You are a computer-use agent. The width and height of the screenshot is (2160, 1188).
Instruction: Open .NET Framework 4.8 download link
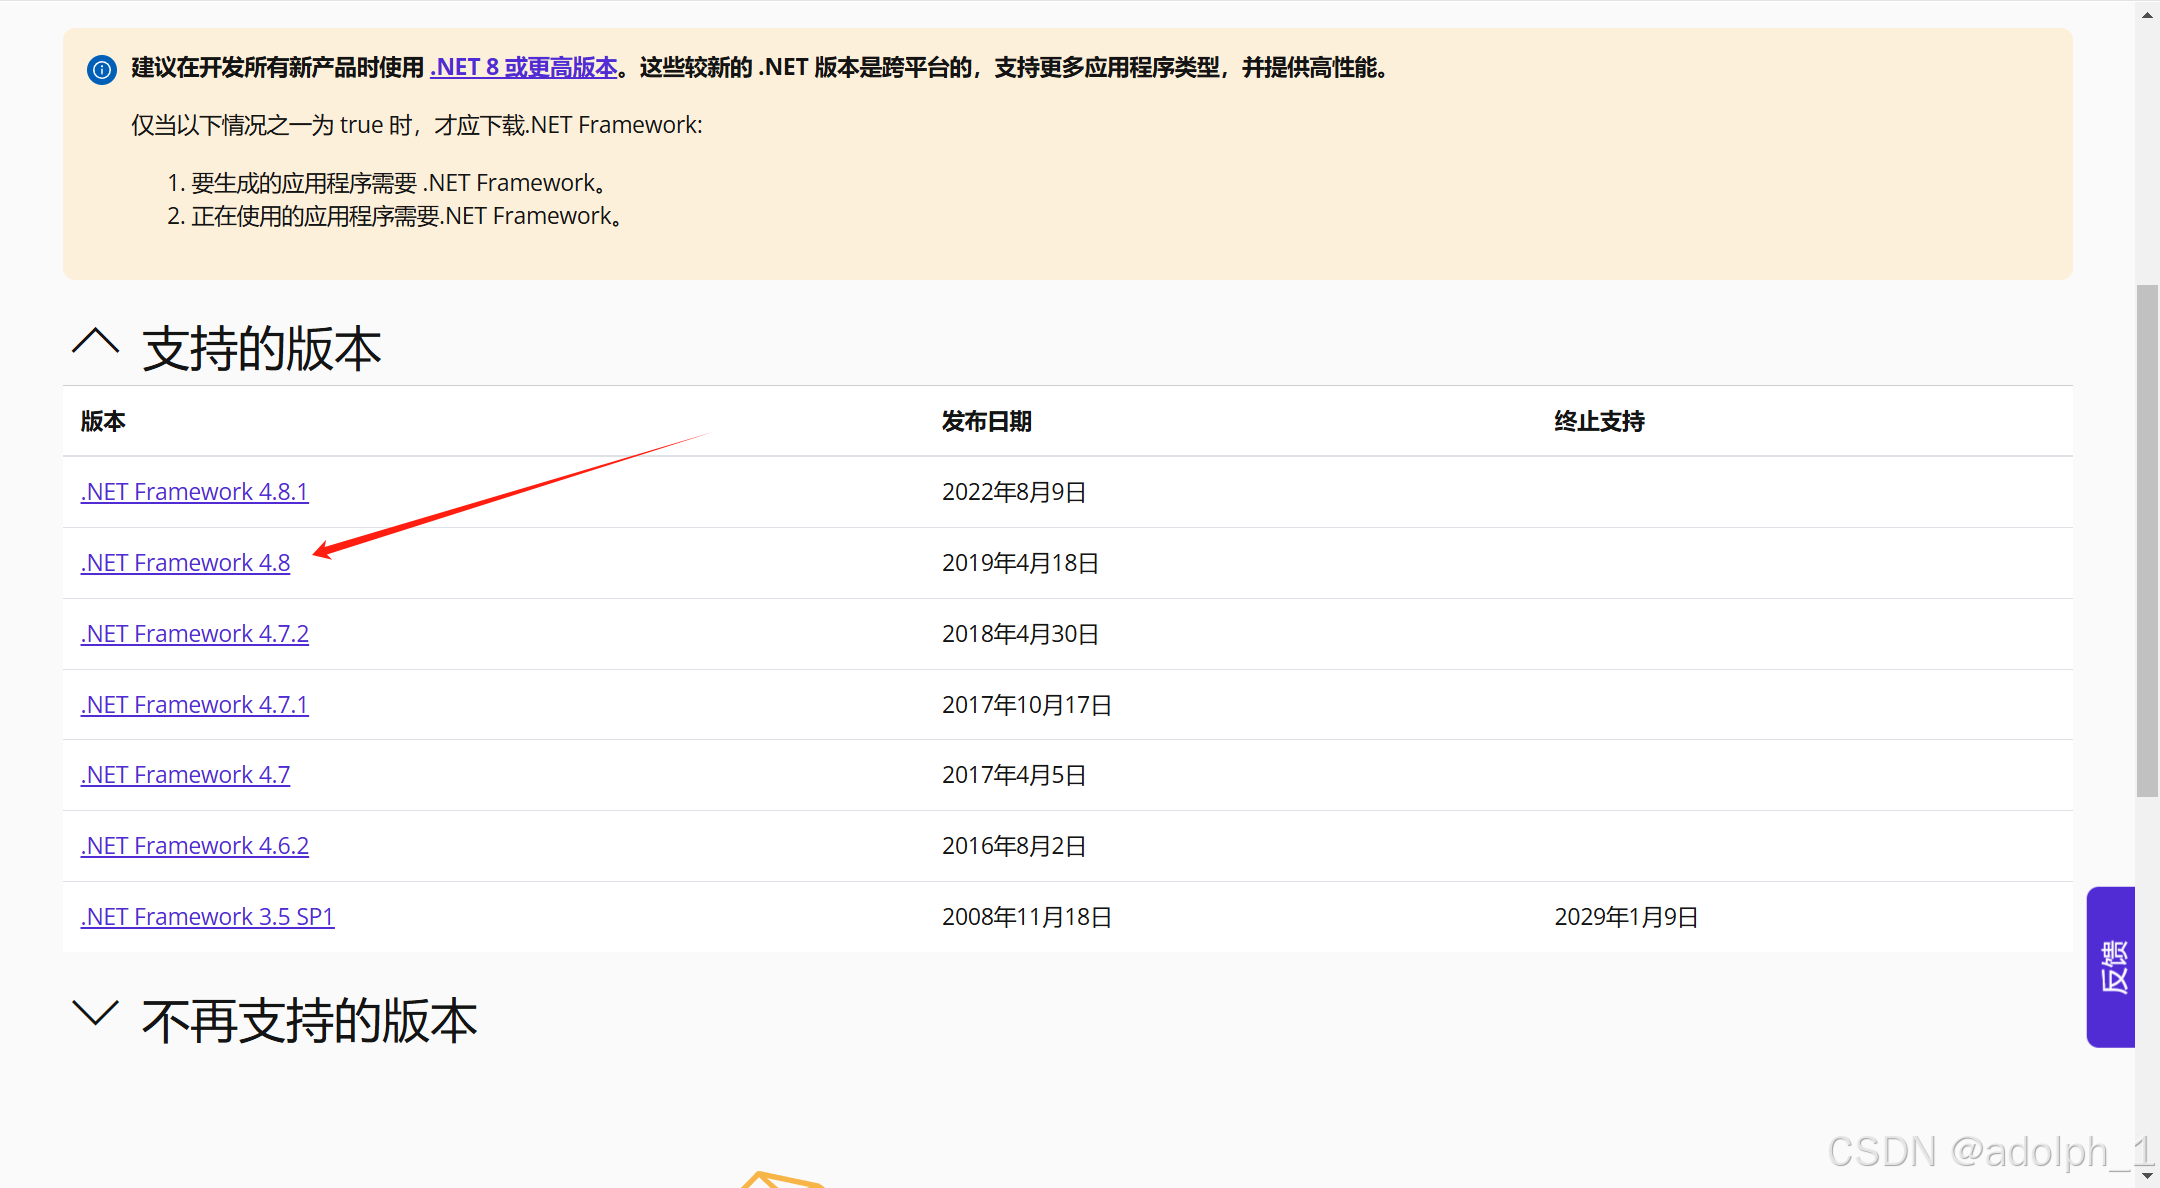point(185,563)
